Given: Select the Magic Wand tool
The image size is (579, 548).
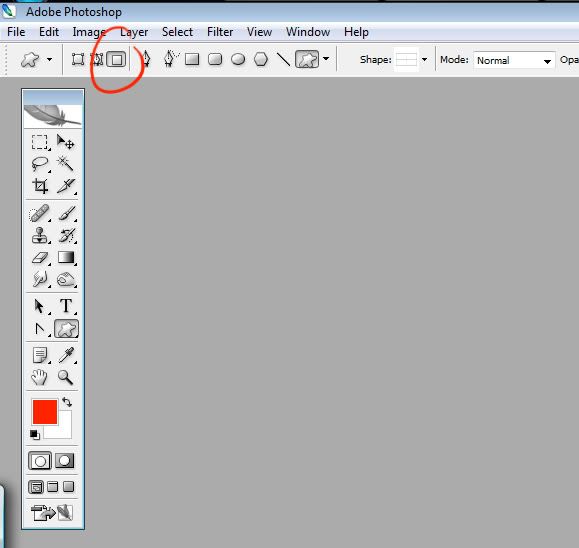Looking at the screenshot, I should point(65,164).
